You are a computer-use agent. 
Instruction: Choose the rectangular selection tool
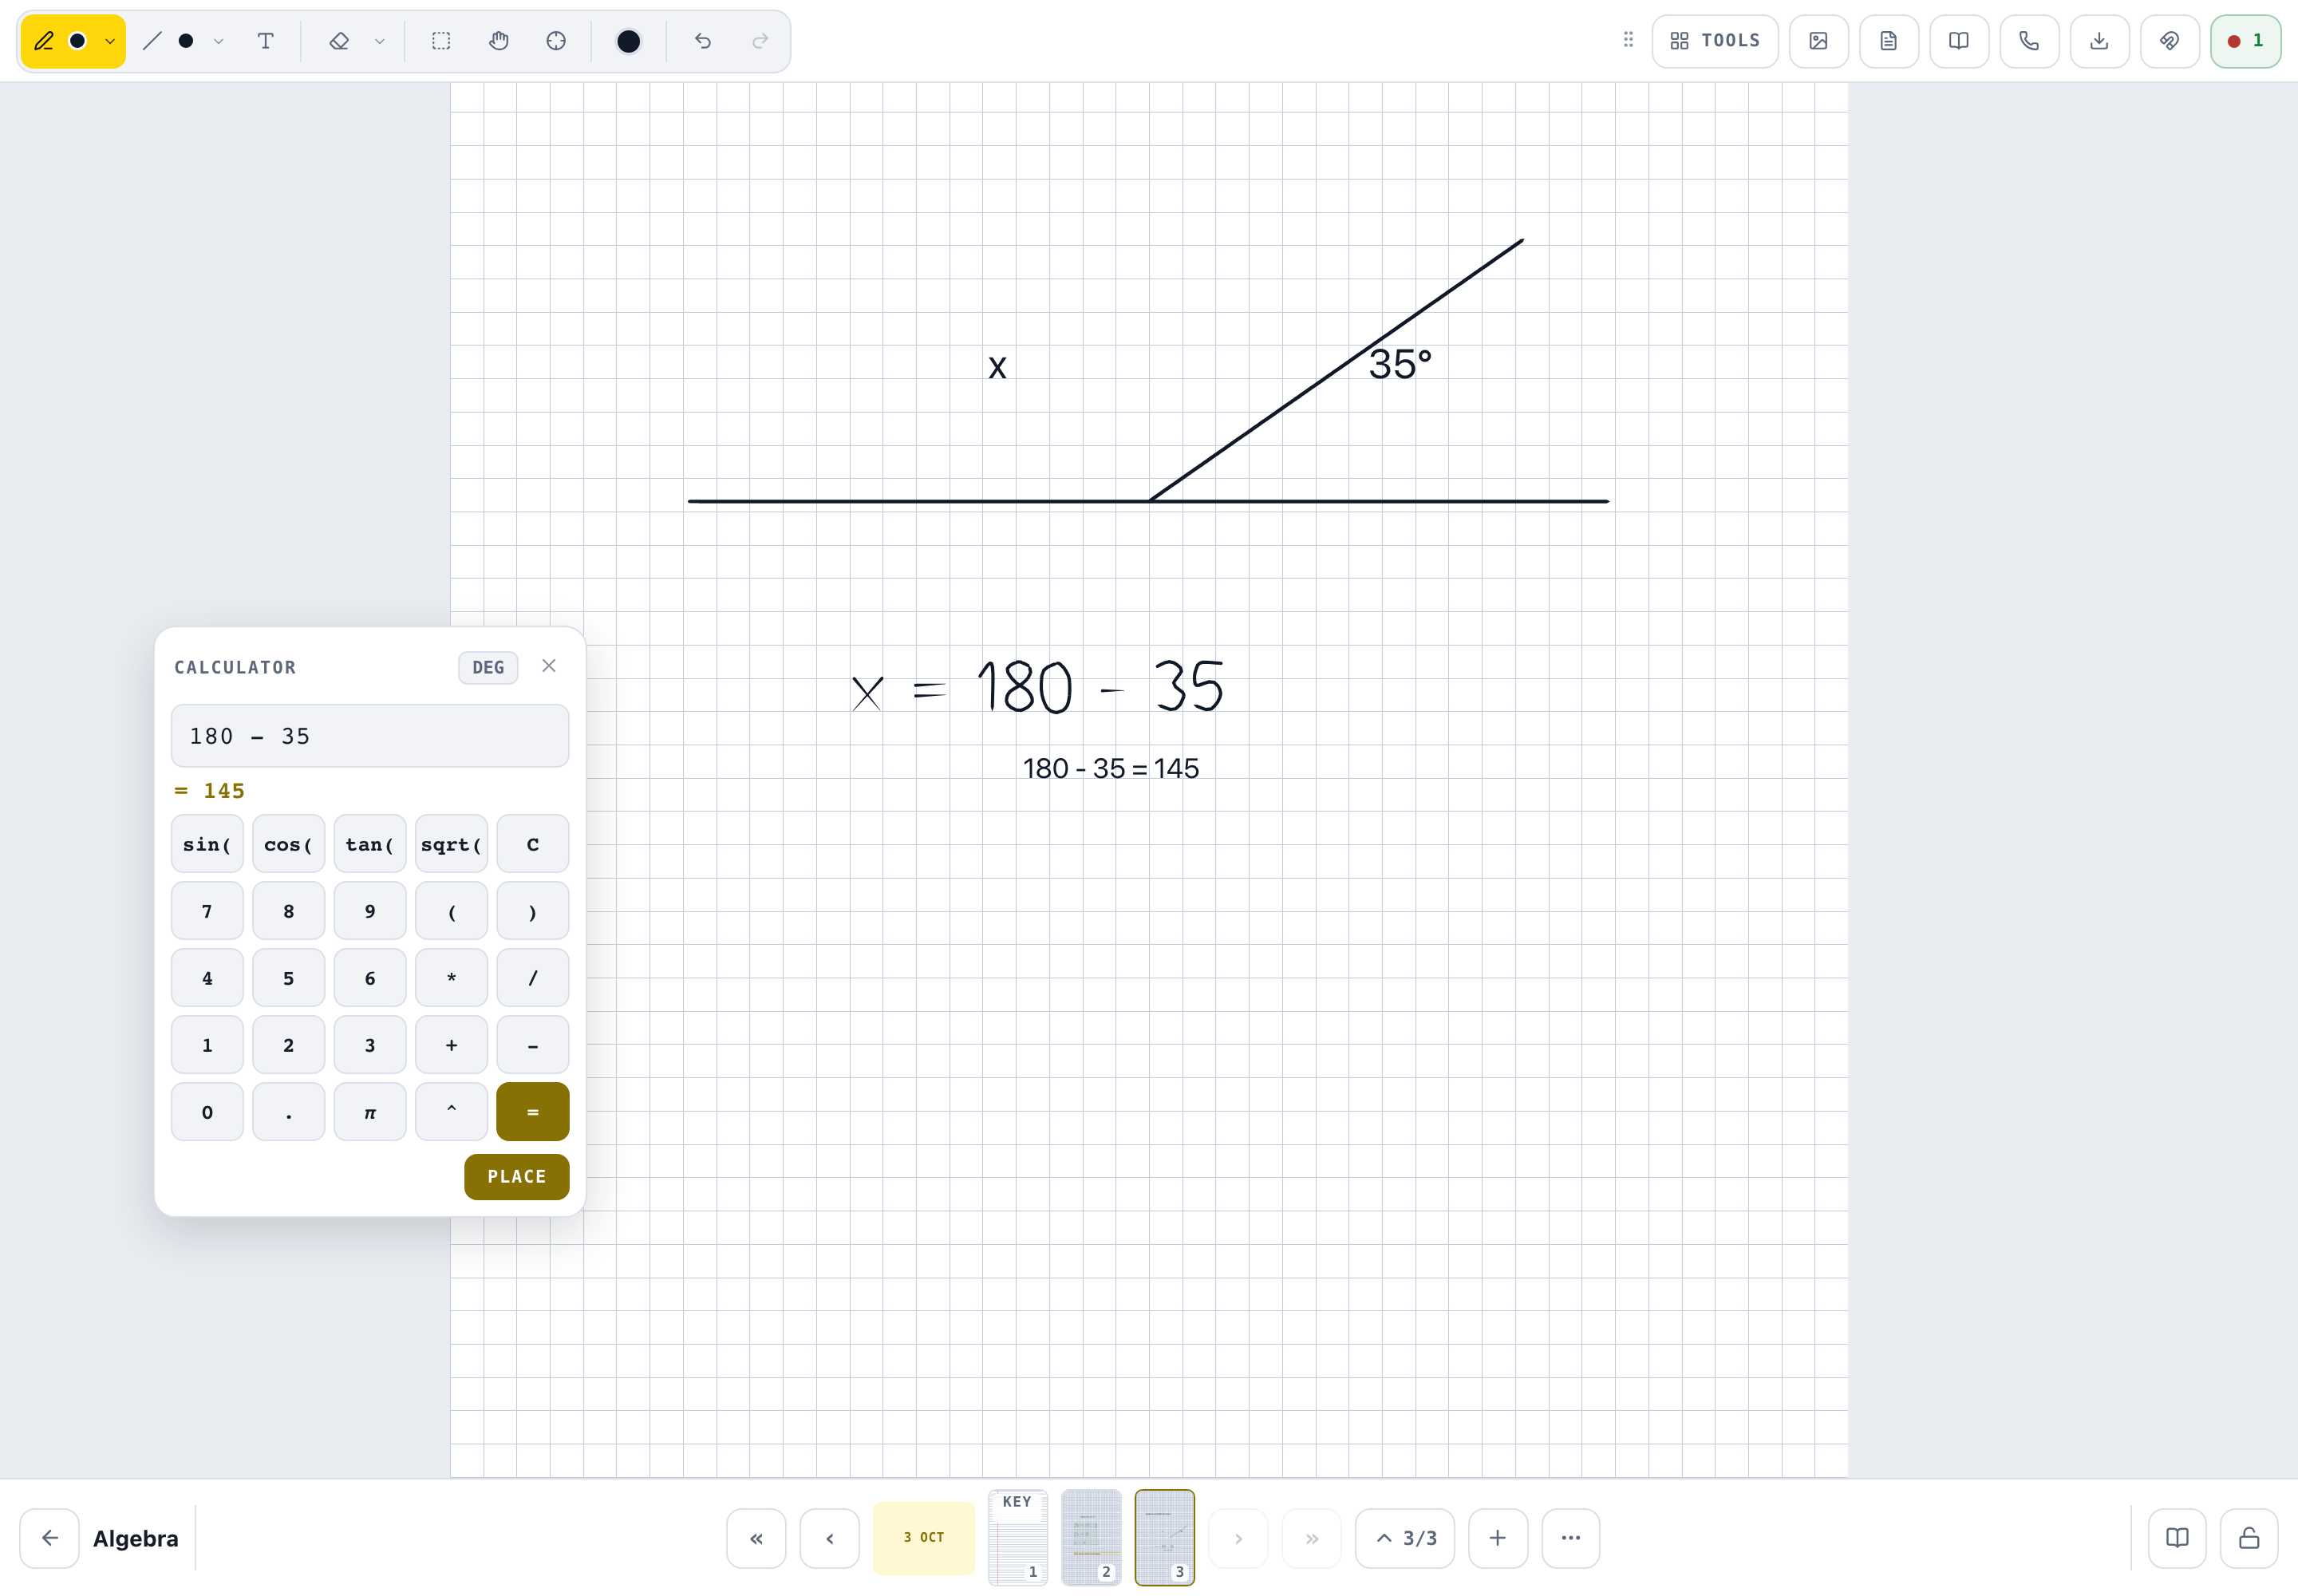point(441,41)
